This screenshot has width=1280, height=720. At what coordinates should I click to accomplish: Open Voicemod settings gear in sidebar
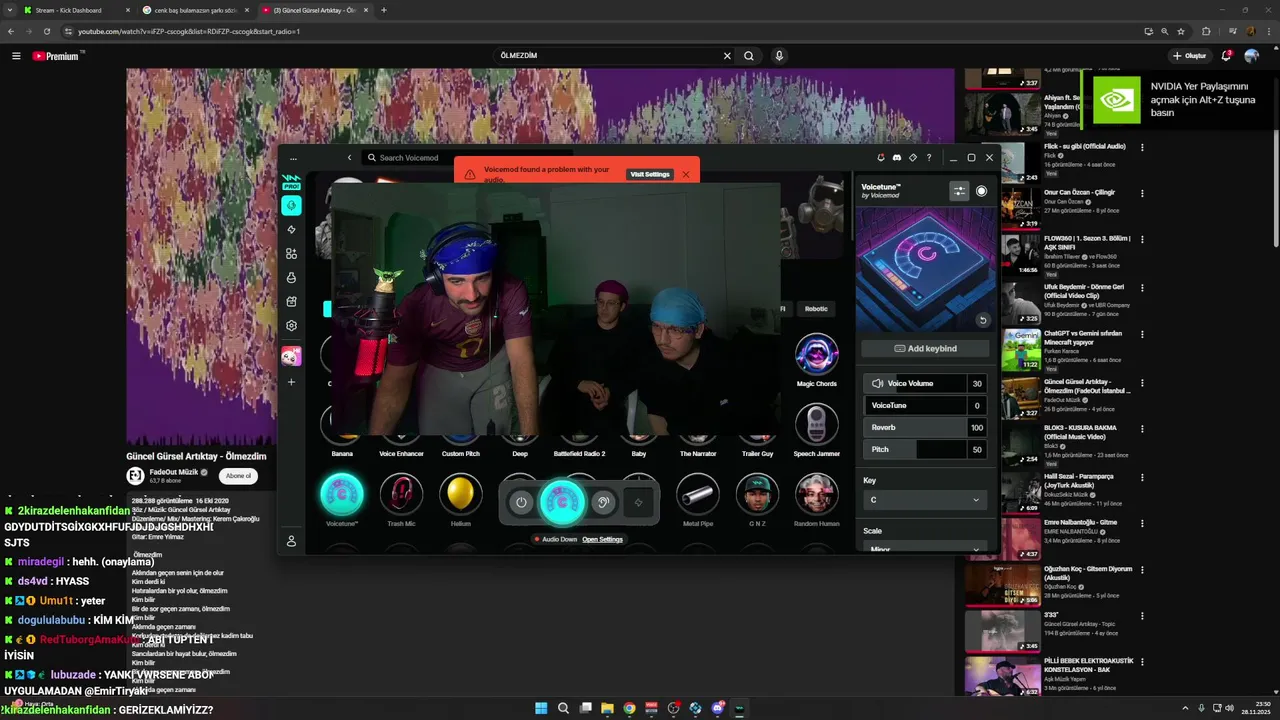point(291,325)
